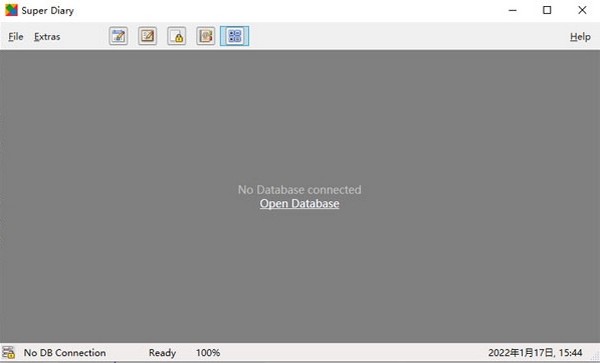Screen dimensions: 600x363
Task: Click the Ready status indicator
Action: pos(162,353)
